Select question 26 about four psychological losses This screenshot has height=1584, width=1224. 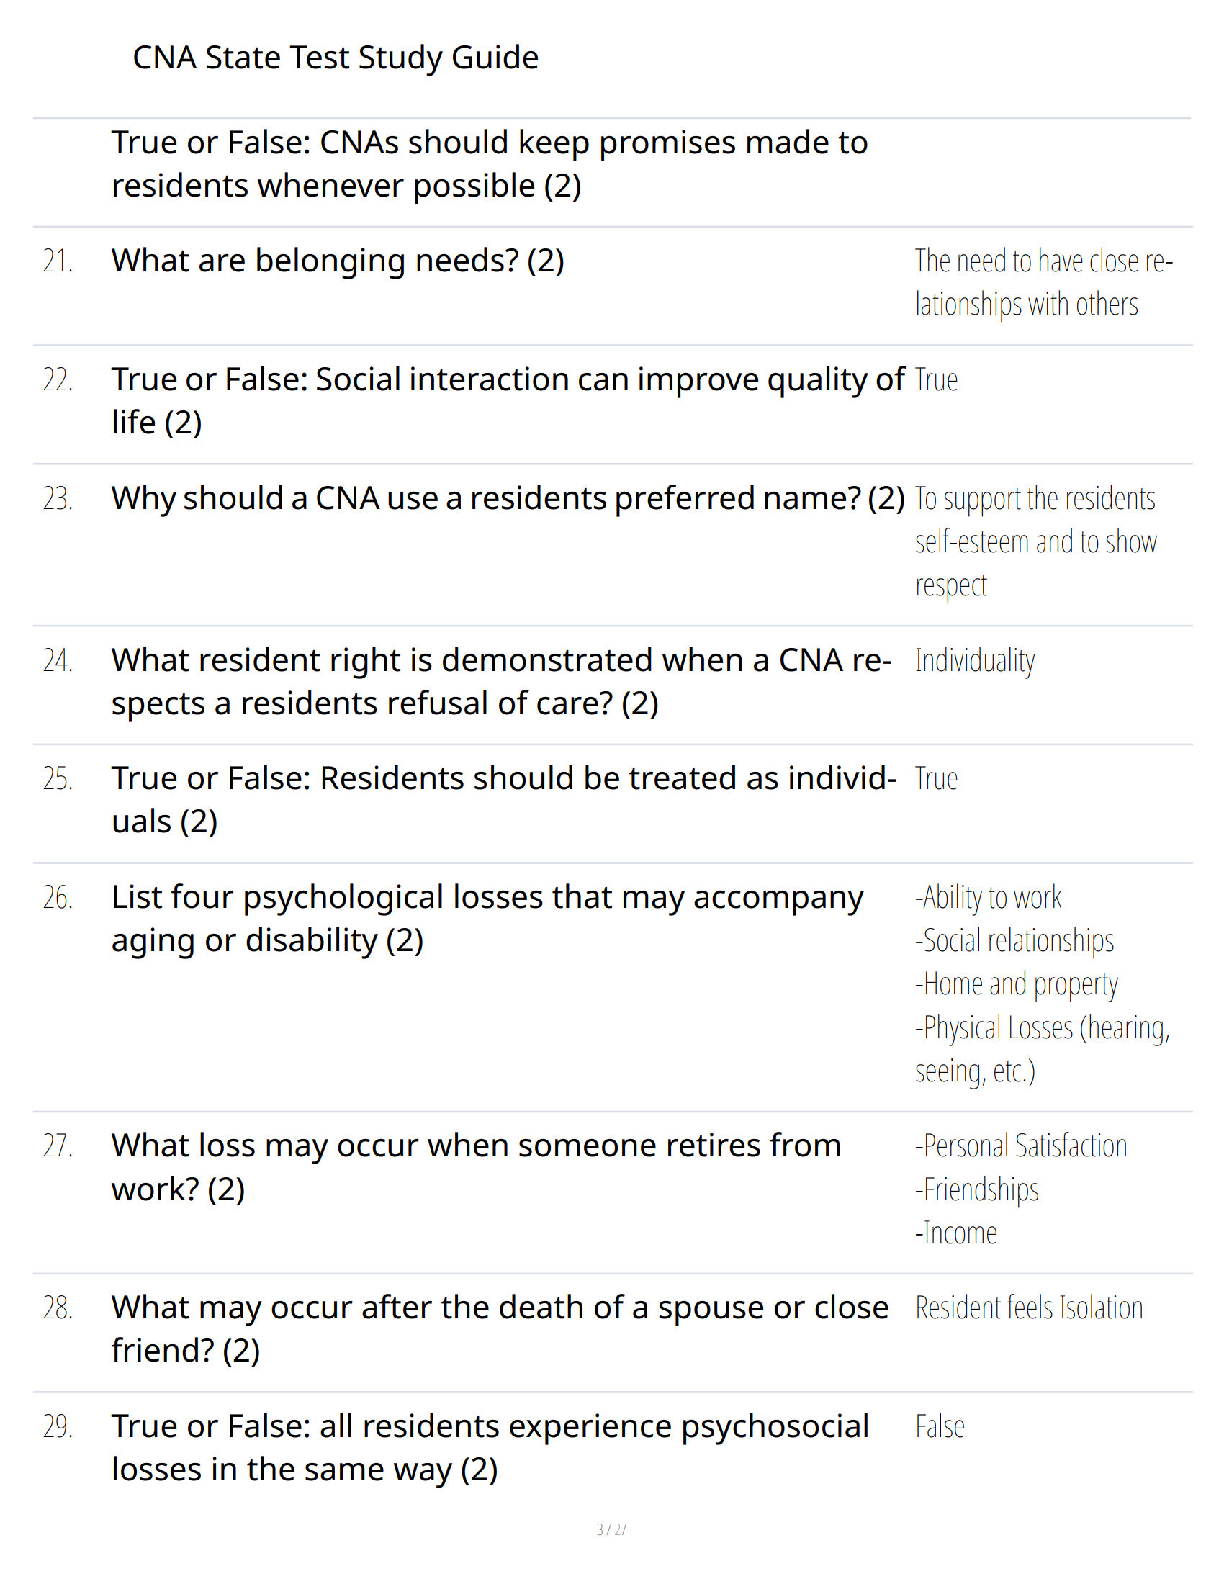(487, 919)
